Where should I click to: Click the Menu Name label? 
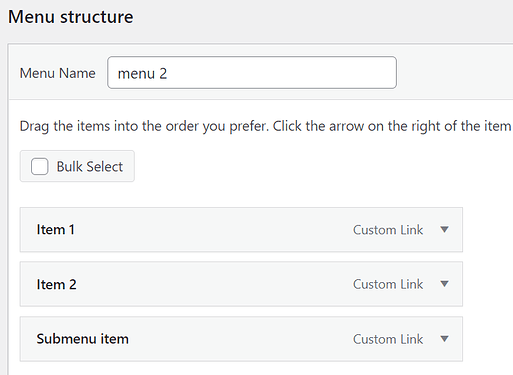click(x=58, y=73)
